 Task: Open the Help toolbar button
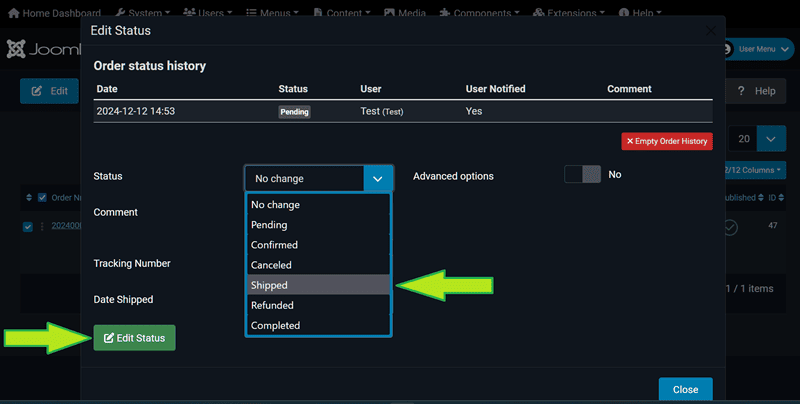click(x=755, y=91)
